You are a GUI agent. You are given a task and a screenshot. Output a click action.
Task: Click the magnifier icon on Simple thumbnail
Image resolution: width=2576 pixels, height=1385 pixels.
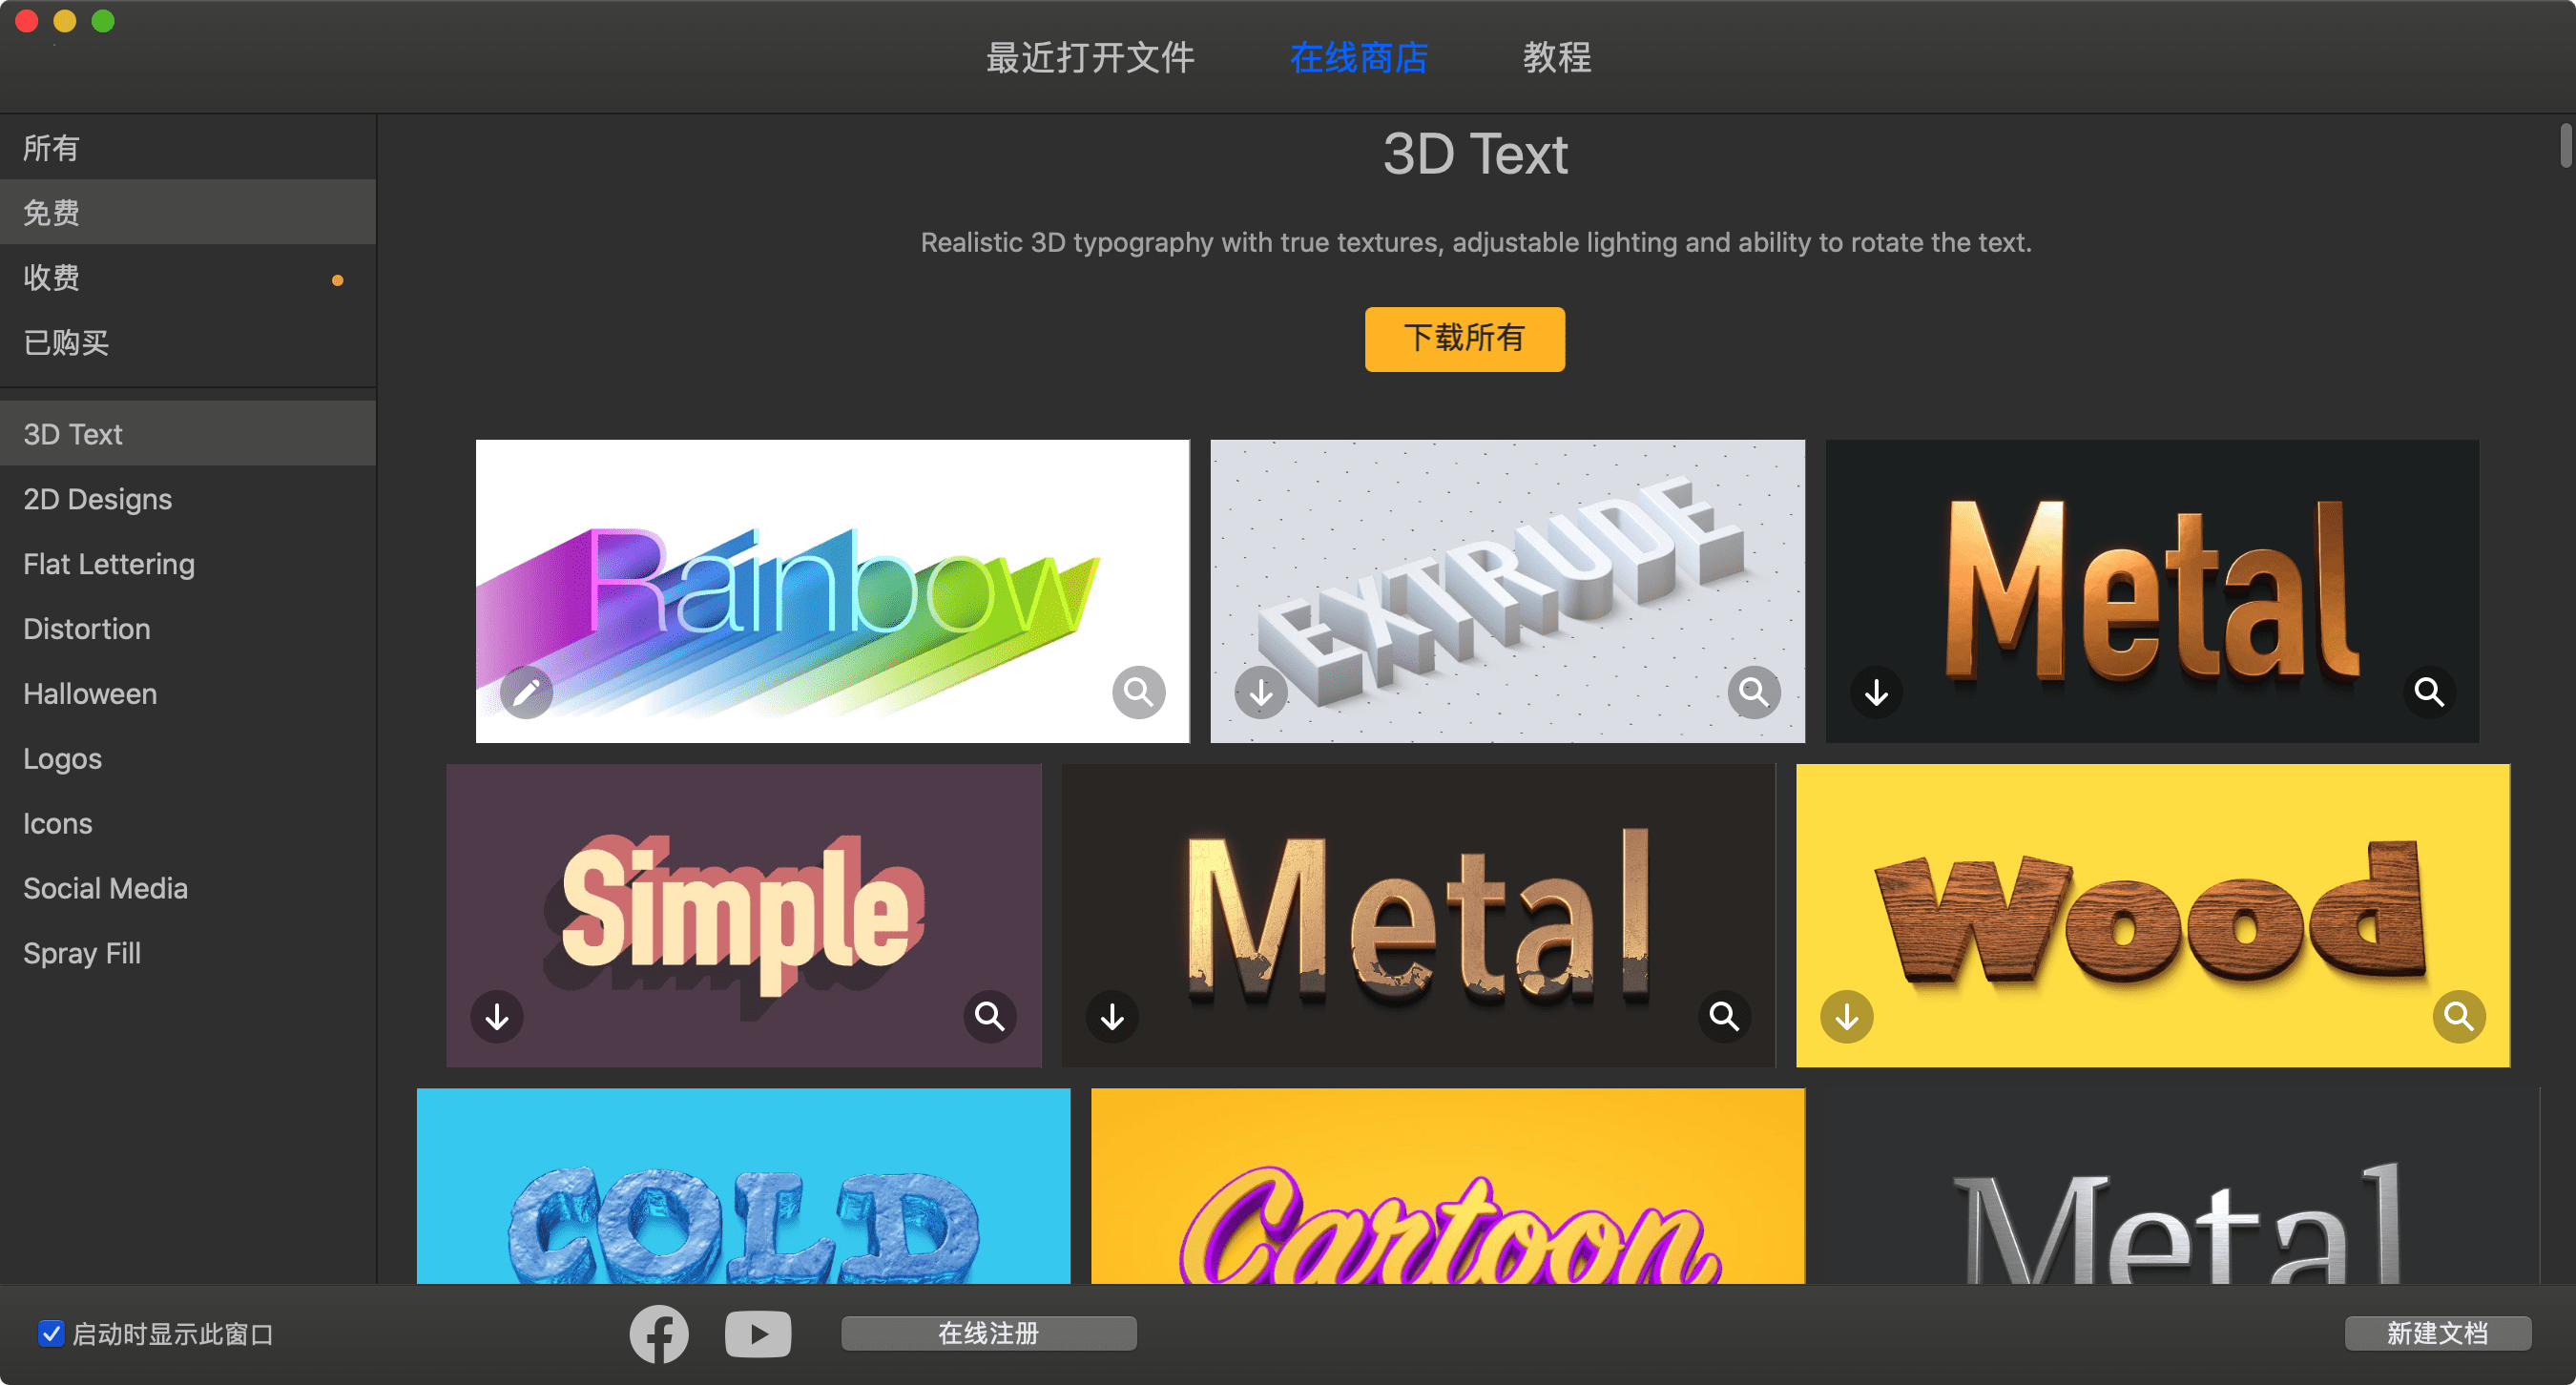(x=989, y=1017)
